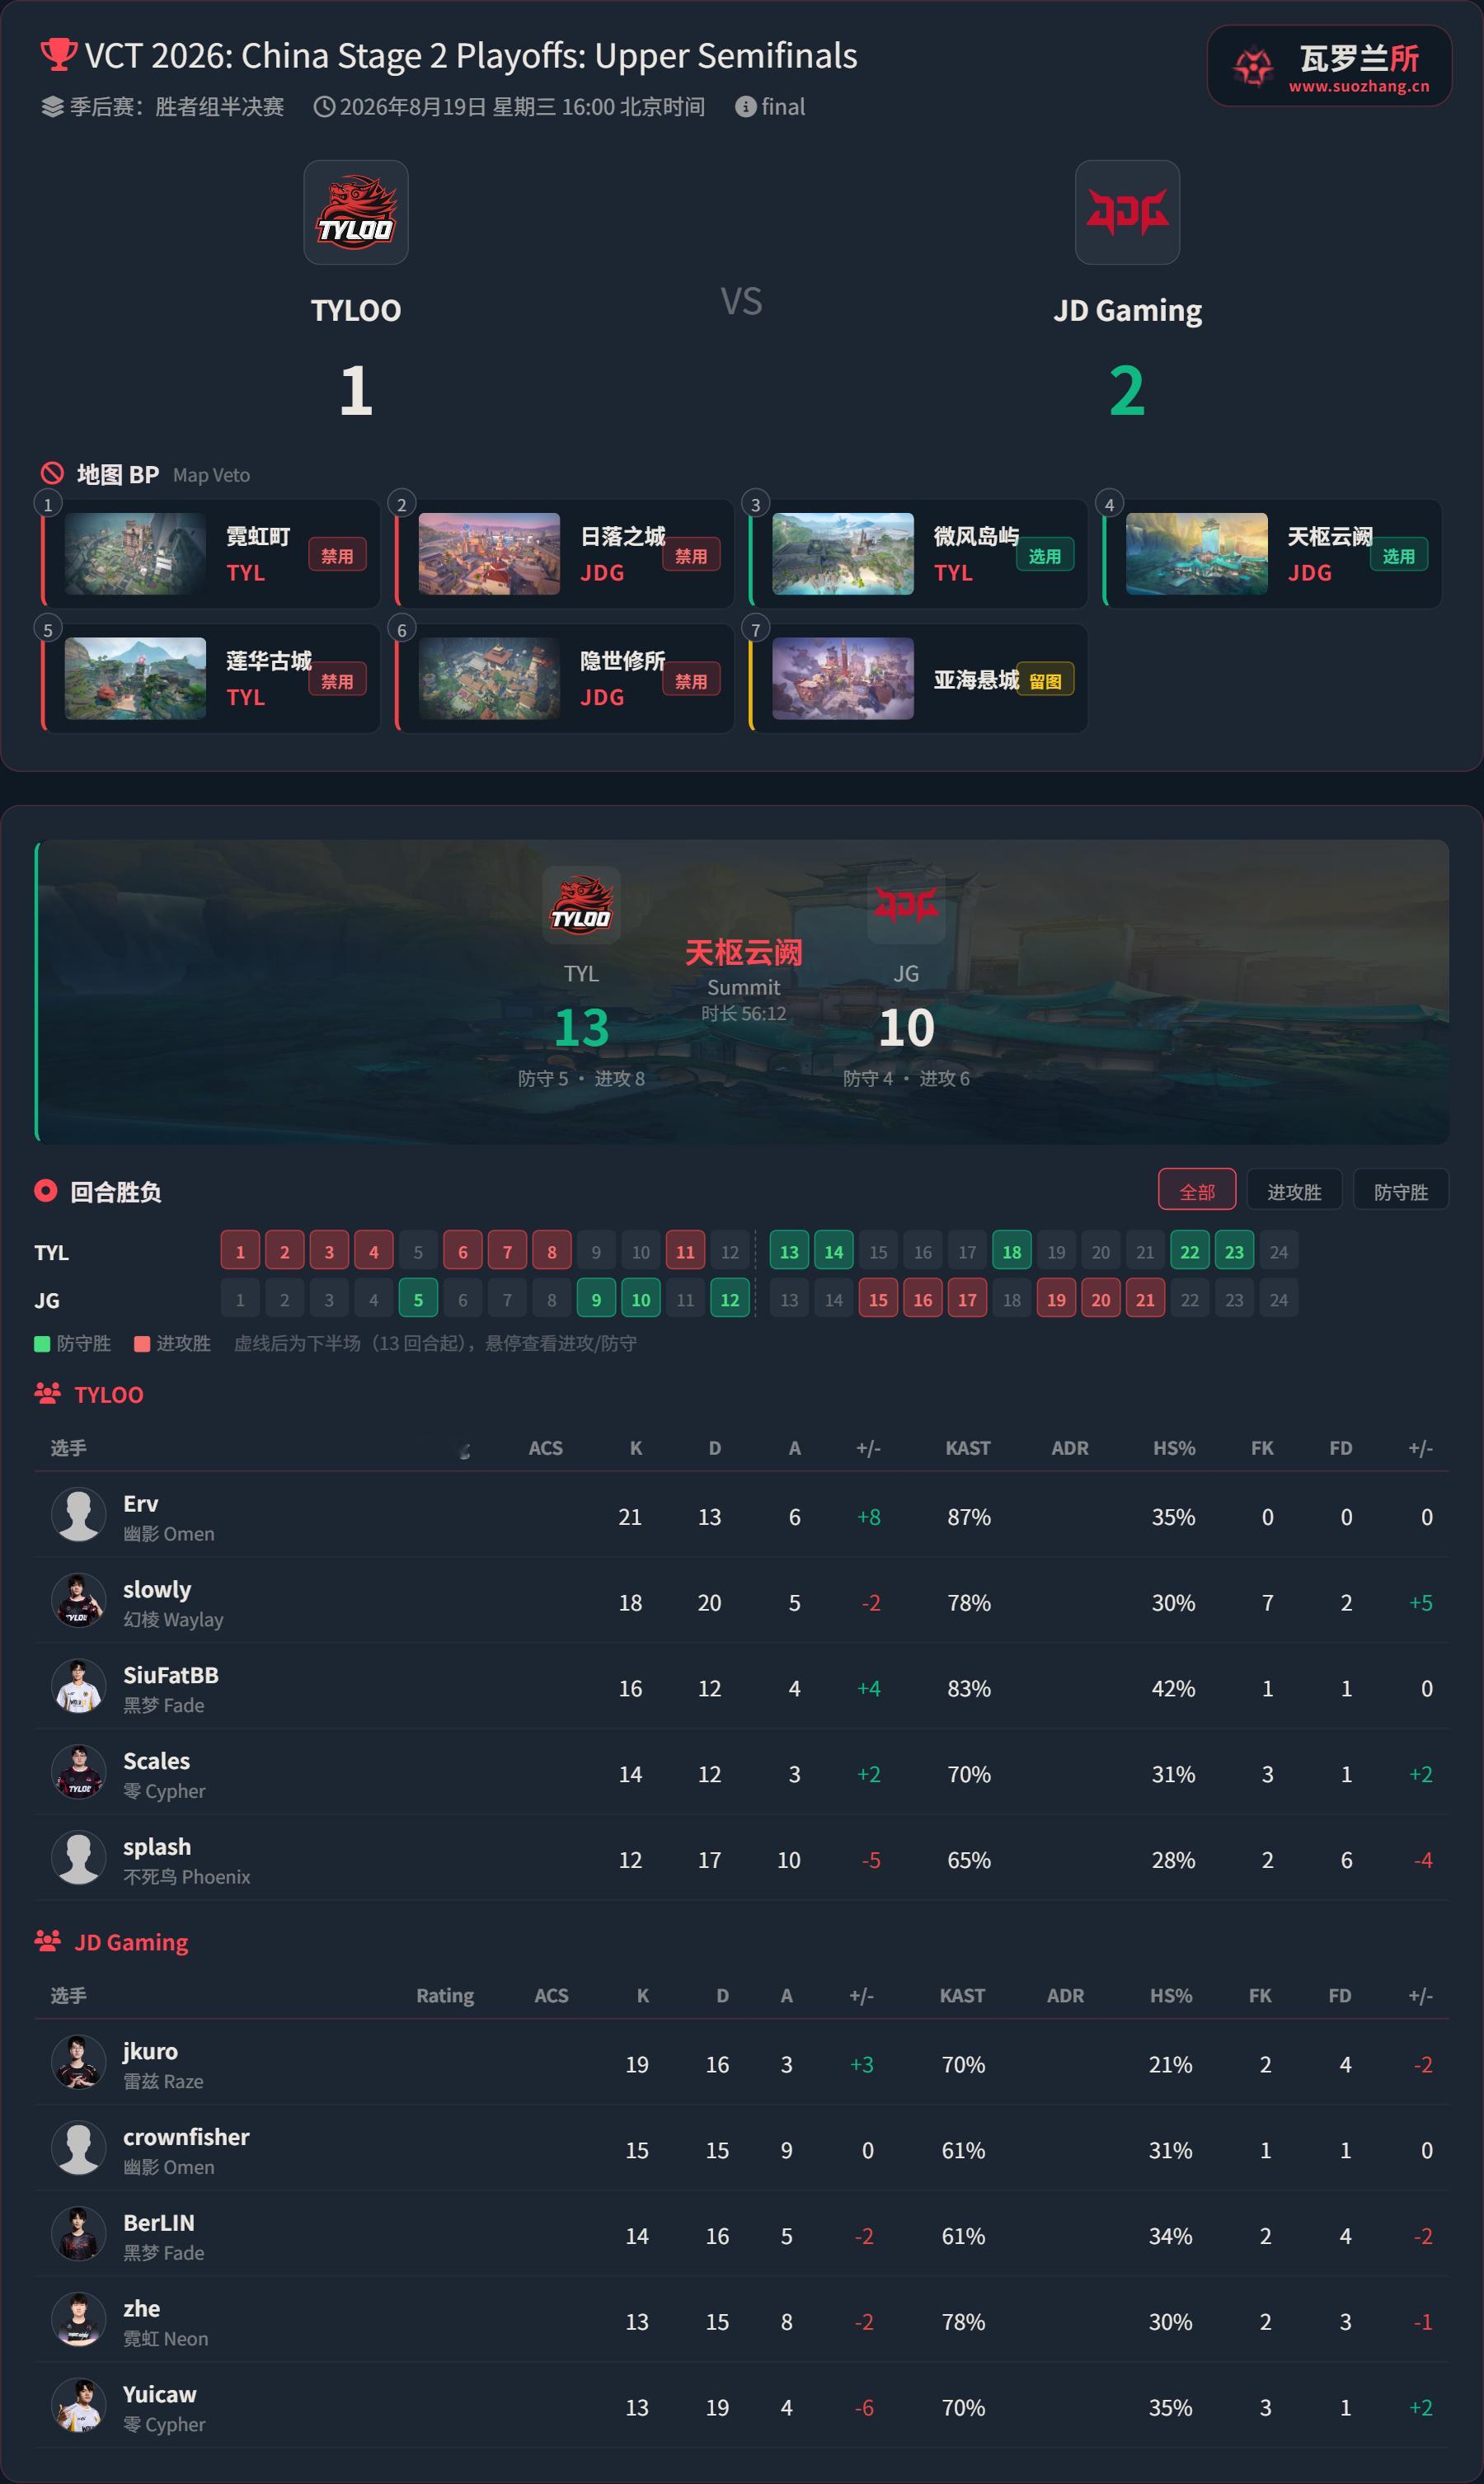The width and height of the screenshot is (1484, 2484).
Task: Open the 日落之城 map thumbnail
Action: (489, 554)
